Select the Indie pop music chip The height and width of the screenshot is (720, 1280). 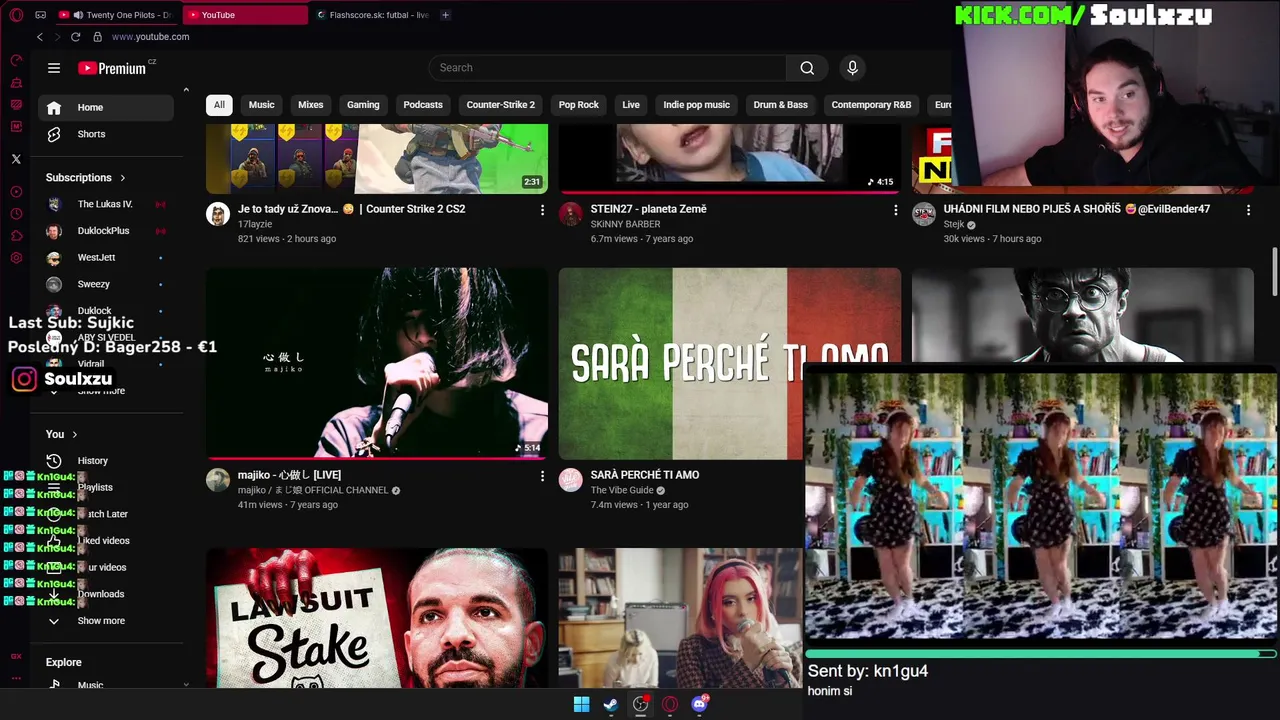pos(696,105)
